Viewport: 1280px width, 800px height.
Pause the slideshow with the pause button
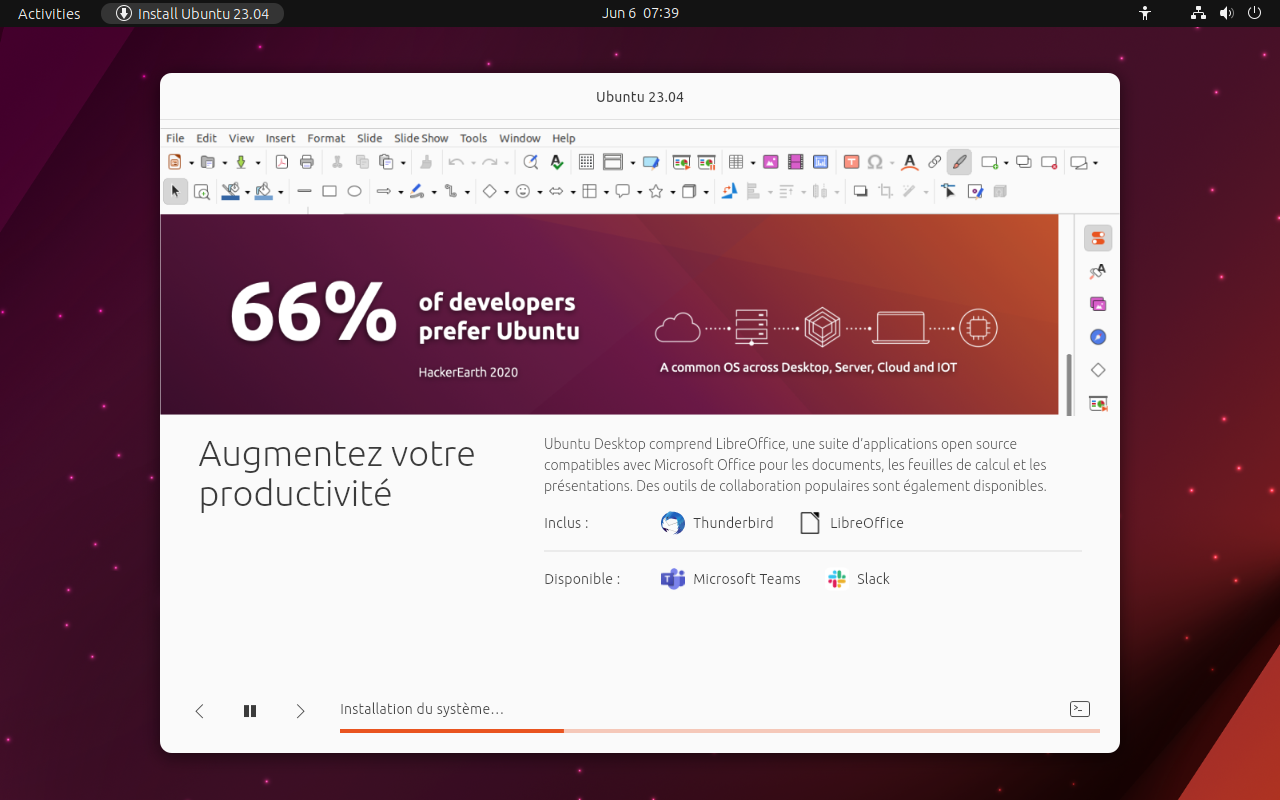coord(250,711)
